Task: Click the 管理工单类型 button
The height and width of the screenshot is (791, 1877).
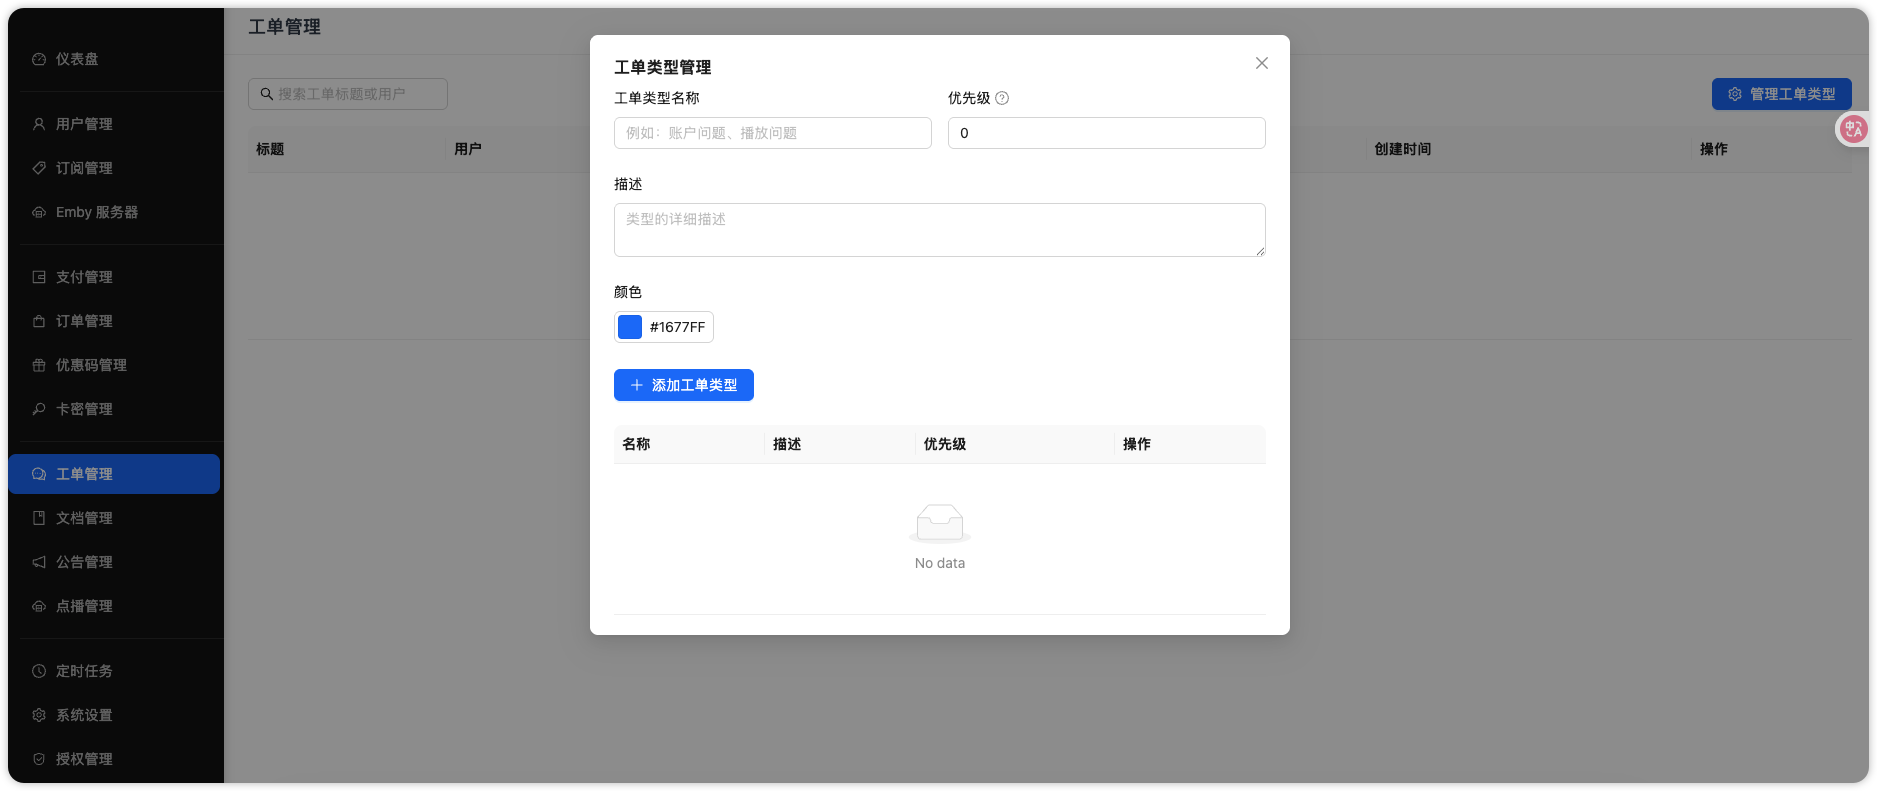Action: click(x=1781, y=94)
